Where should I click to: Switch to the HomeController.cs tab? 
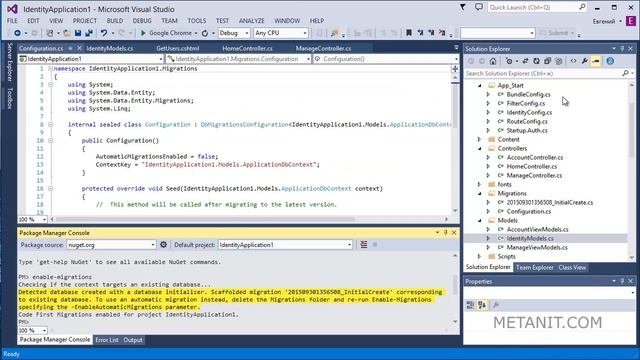click(247, 48)
